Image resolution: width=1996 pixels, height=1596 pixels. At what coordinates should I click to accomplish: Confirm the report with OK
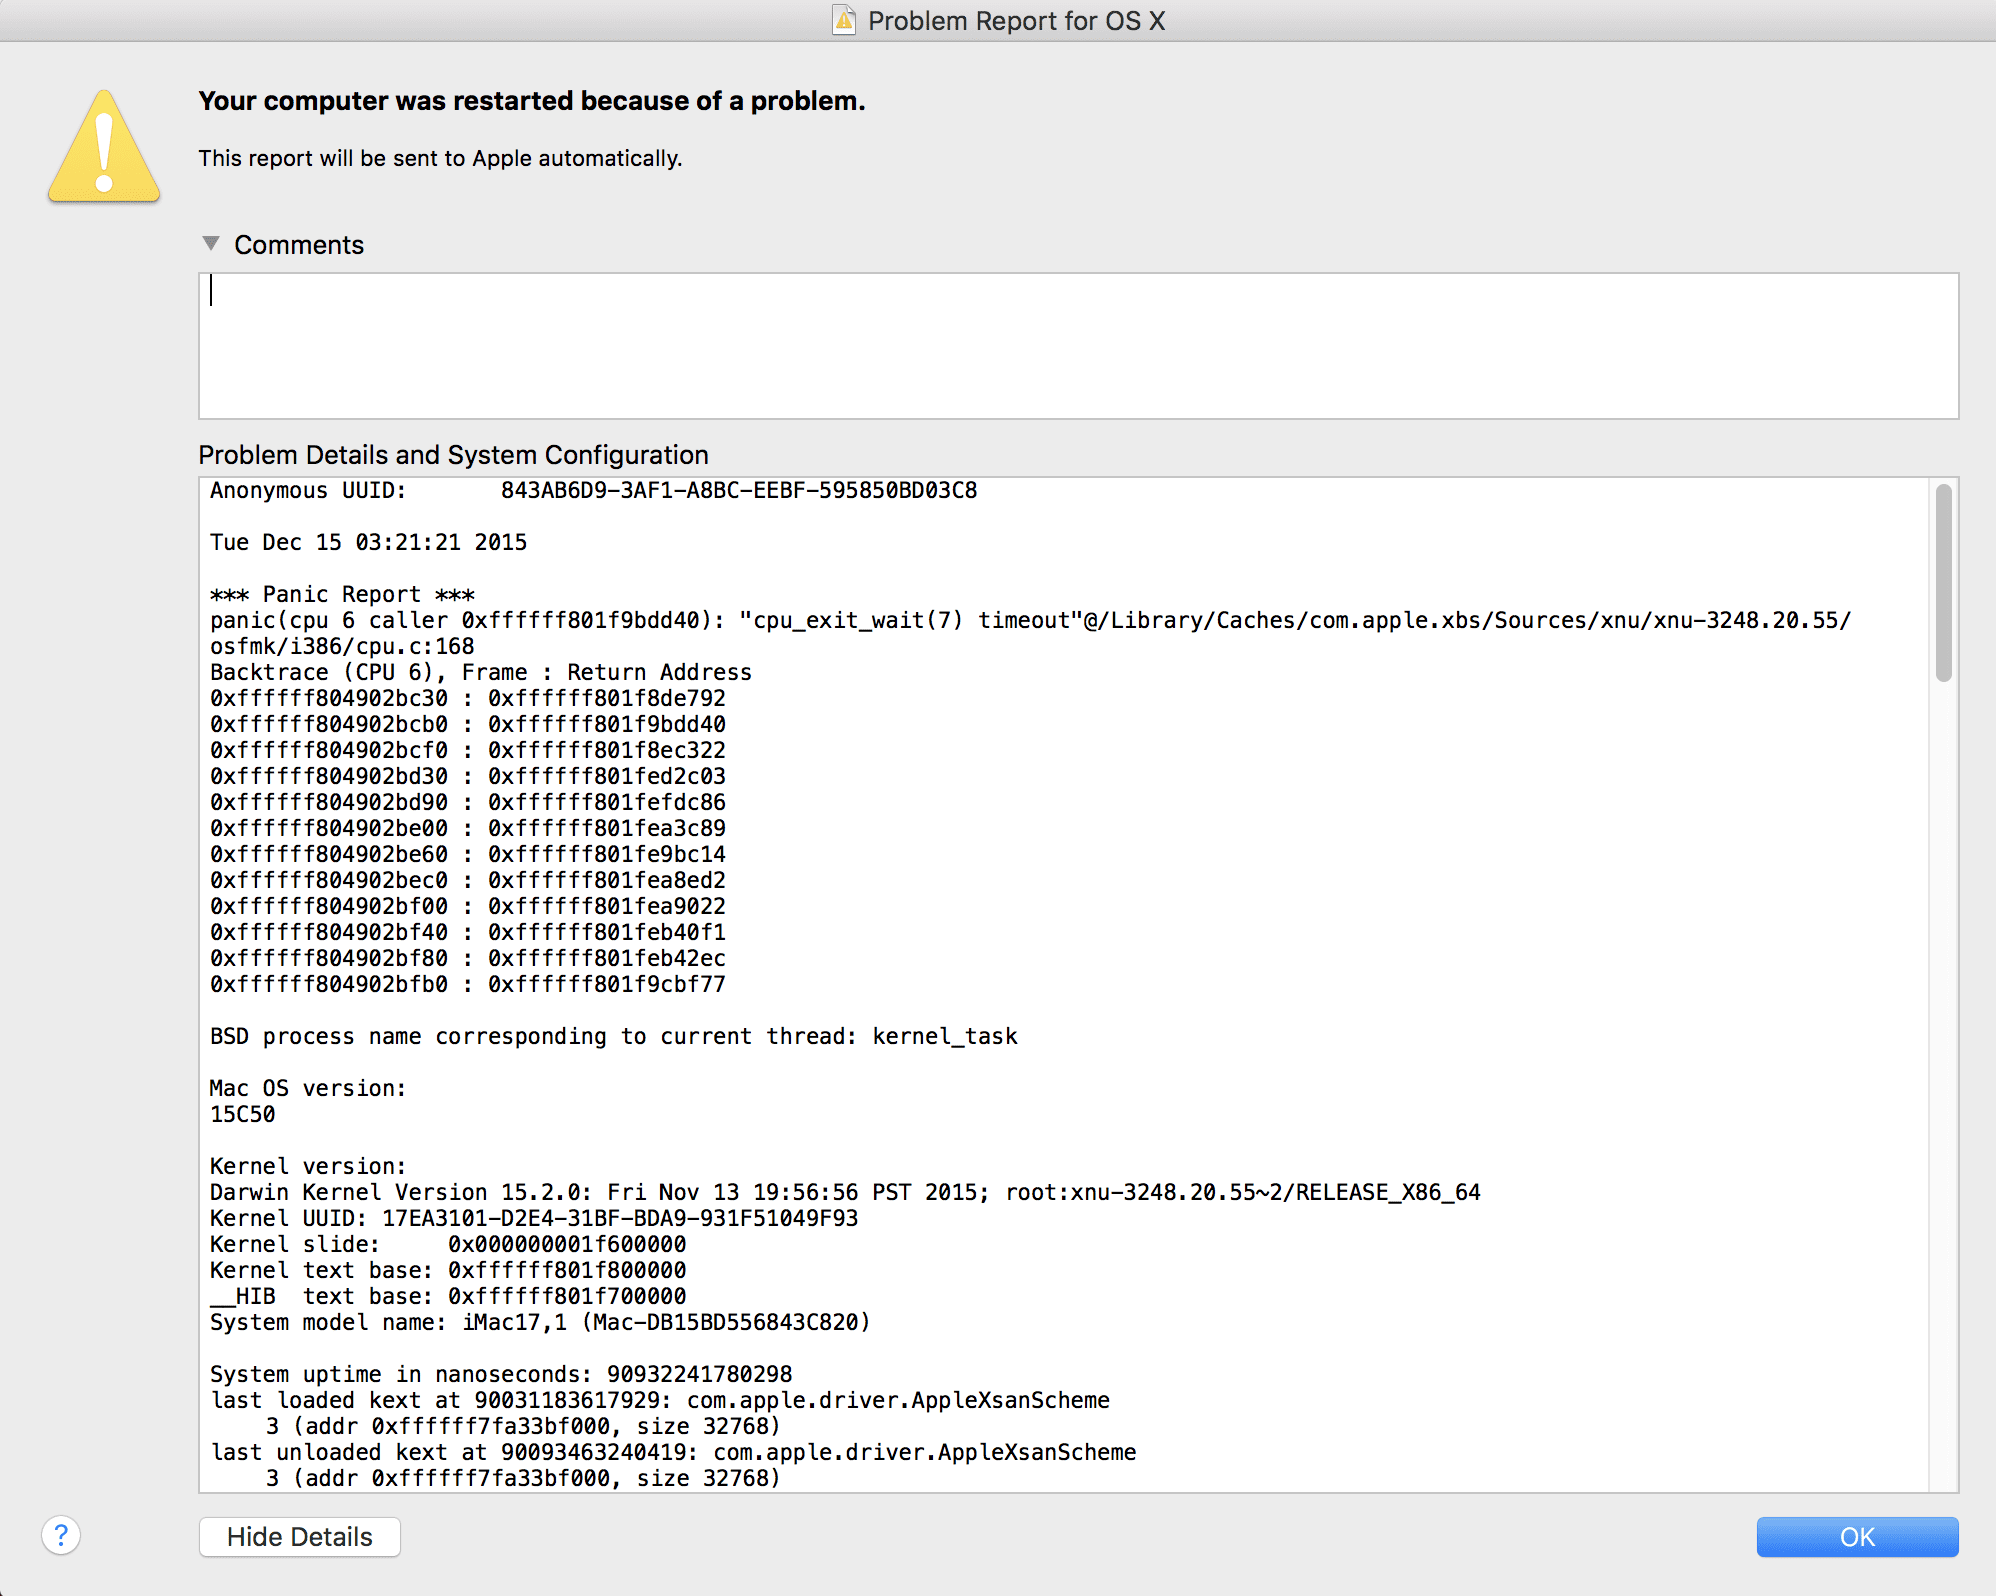(1857, 1536)
